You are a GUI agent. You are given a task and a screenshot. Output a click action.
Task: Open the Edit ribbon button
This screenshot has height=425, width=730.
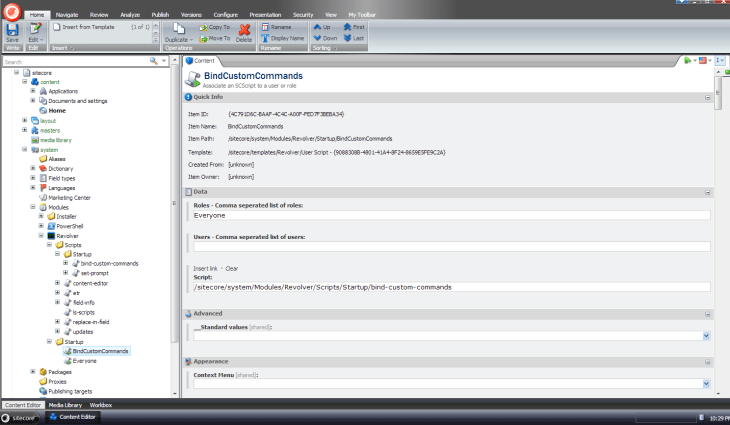35,32
